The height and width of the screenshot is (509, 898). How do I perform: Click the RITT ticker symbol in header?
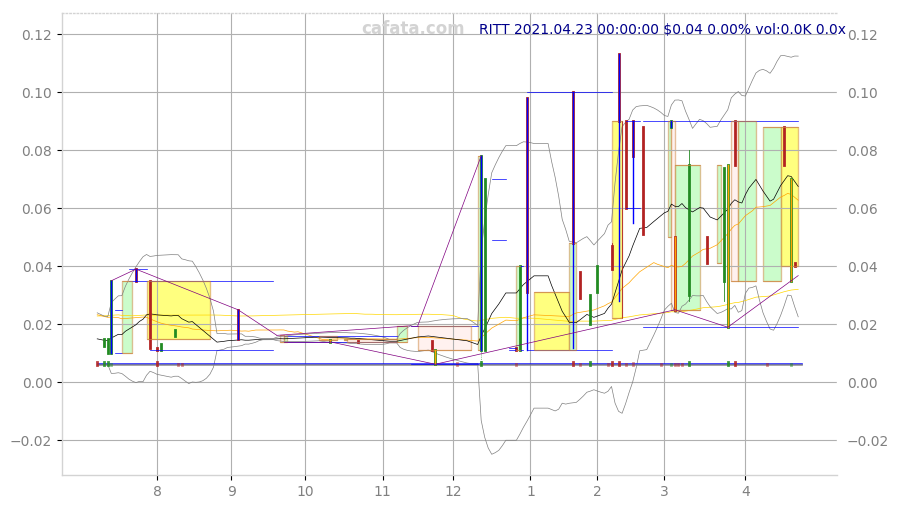[494, 29]
